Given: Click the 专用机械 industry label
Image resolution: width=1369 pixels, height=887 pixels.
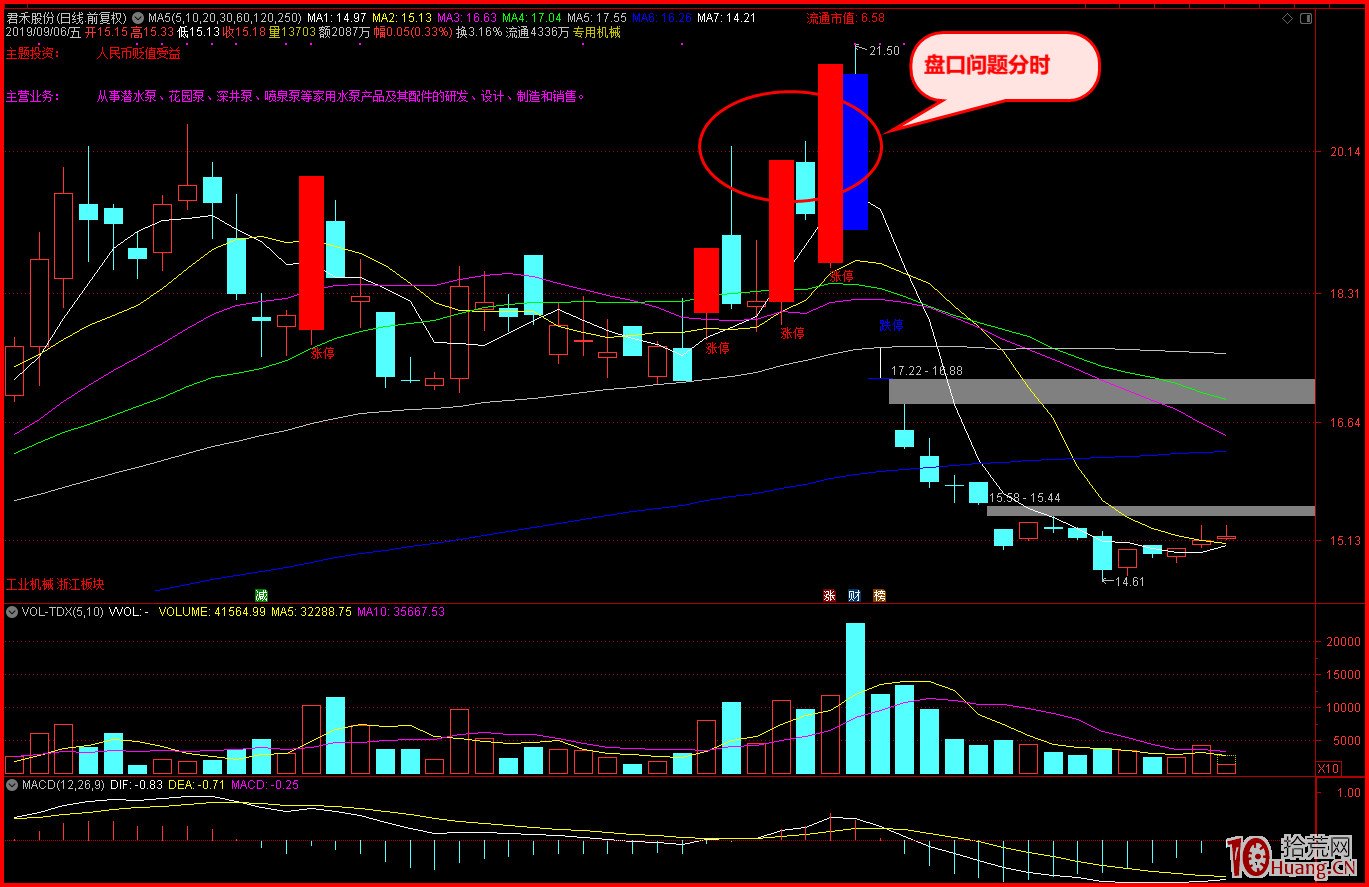Looking at the screenshot, I should click(x=596, y=32).
